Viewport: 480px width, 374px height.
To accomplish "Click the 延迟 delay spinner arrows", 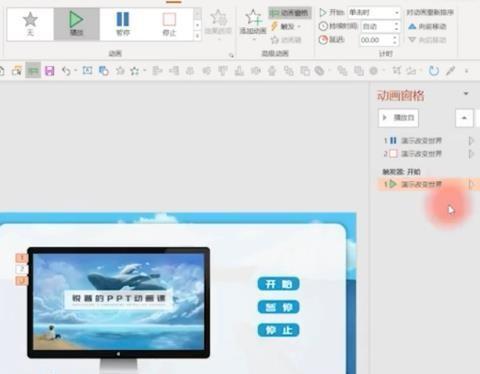I will tap(395, 40).
